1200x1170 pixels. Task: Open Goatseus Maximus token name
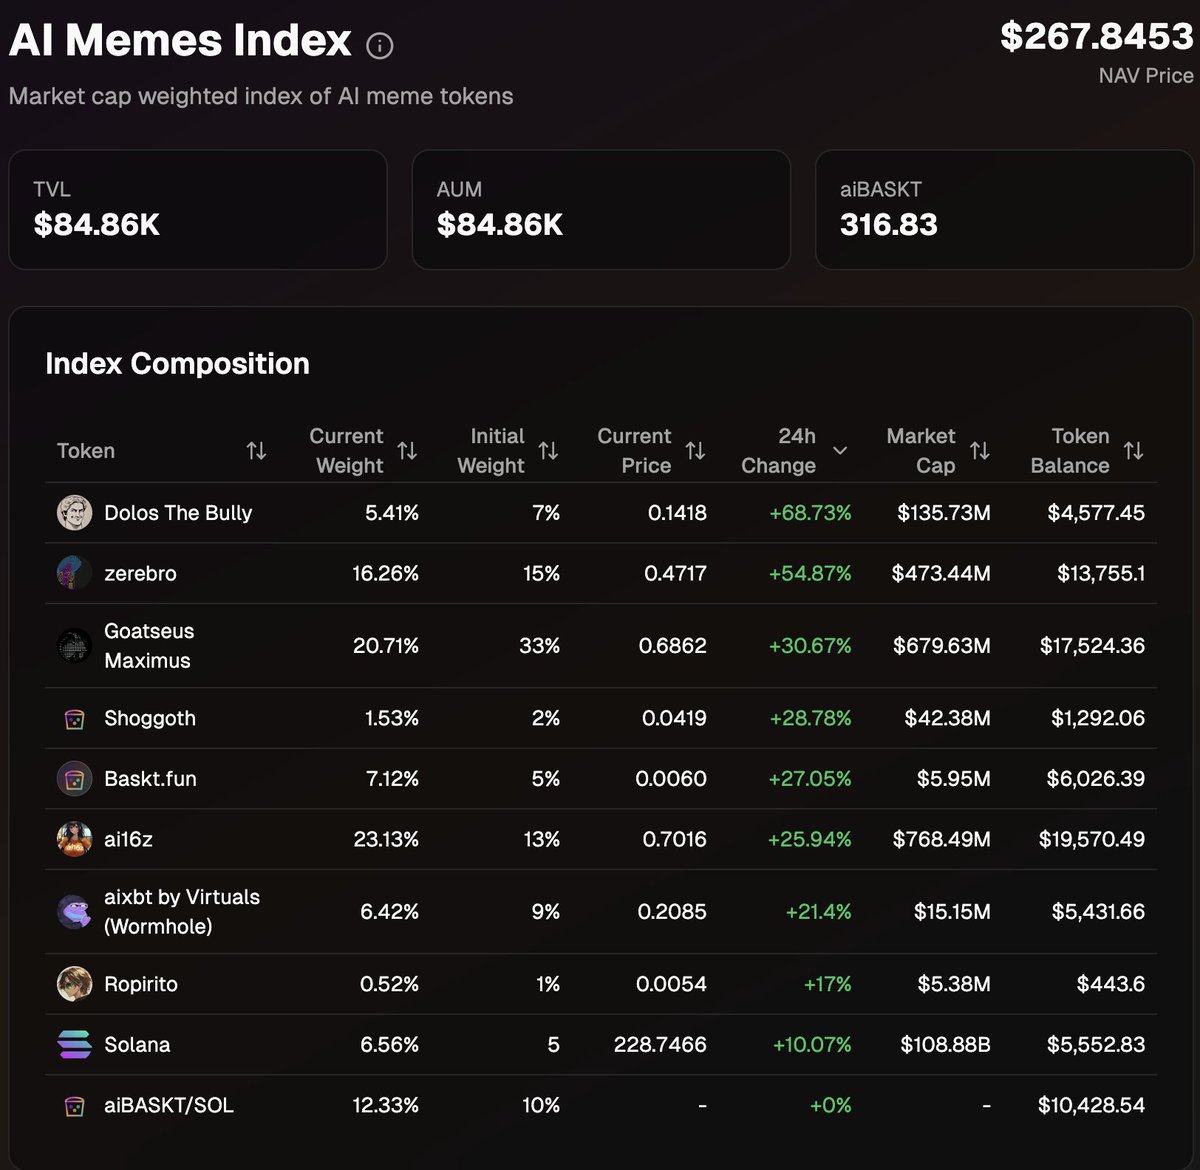tap(149, 646)
